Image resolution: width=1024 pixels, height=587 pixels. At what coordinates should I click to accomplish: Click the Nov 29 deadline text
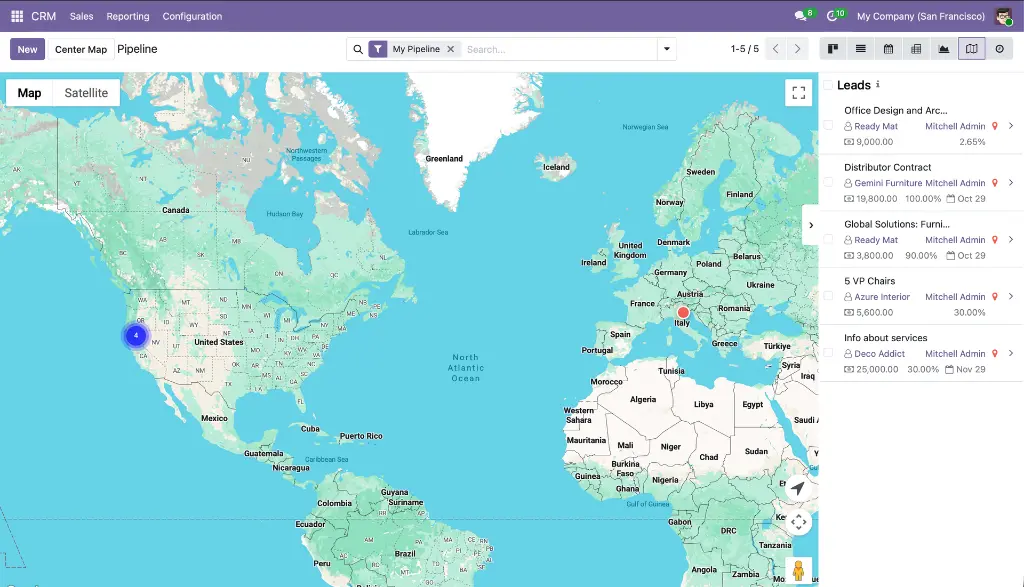click(x=970, y=369)
